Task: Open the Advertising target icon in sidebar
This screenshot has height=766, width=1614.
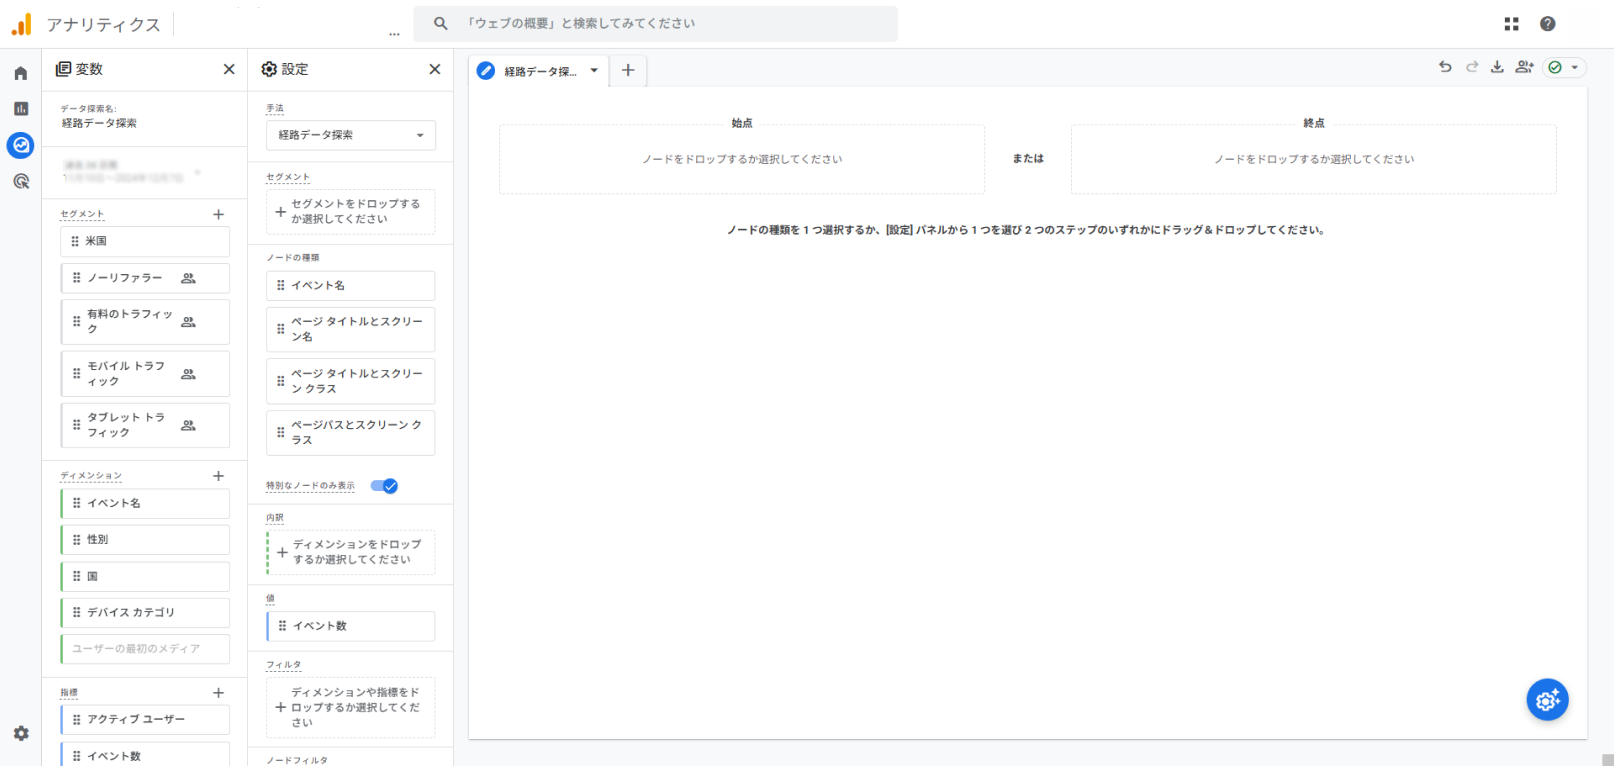Action: pyautogui.click(x=20, y=181)
